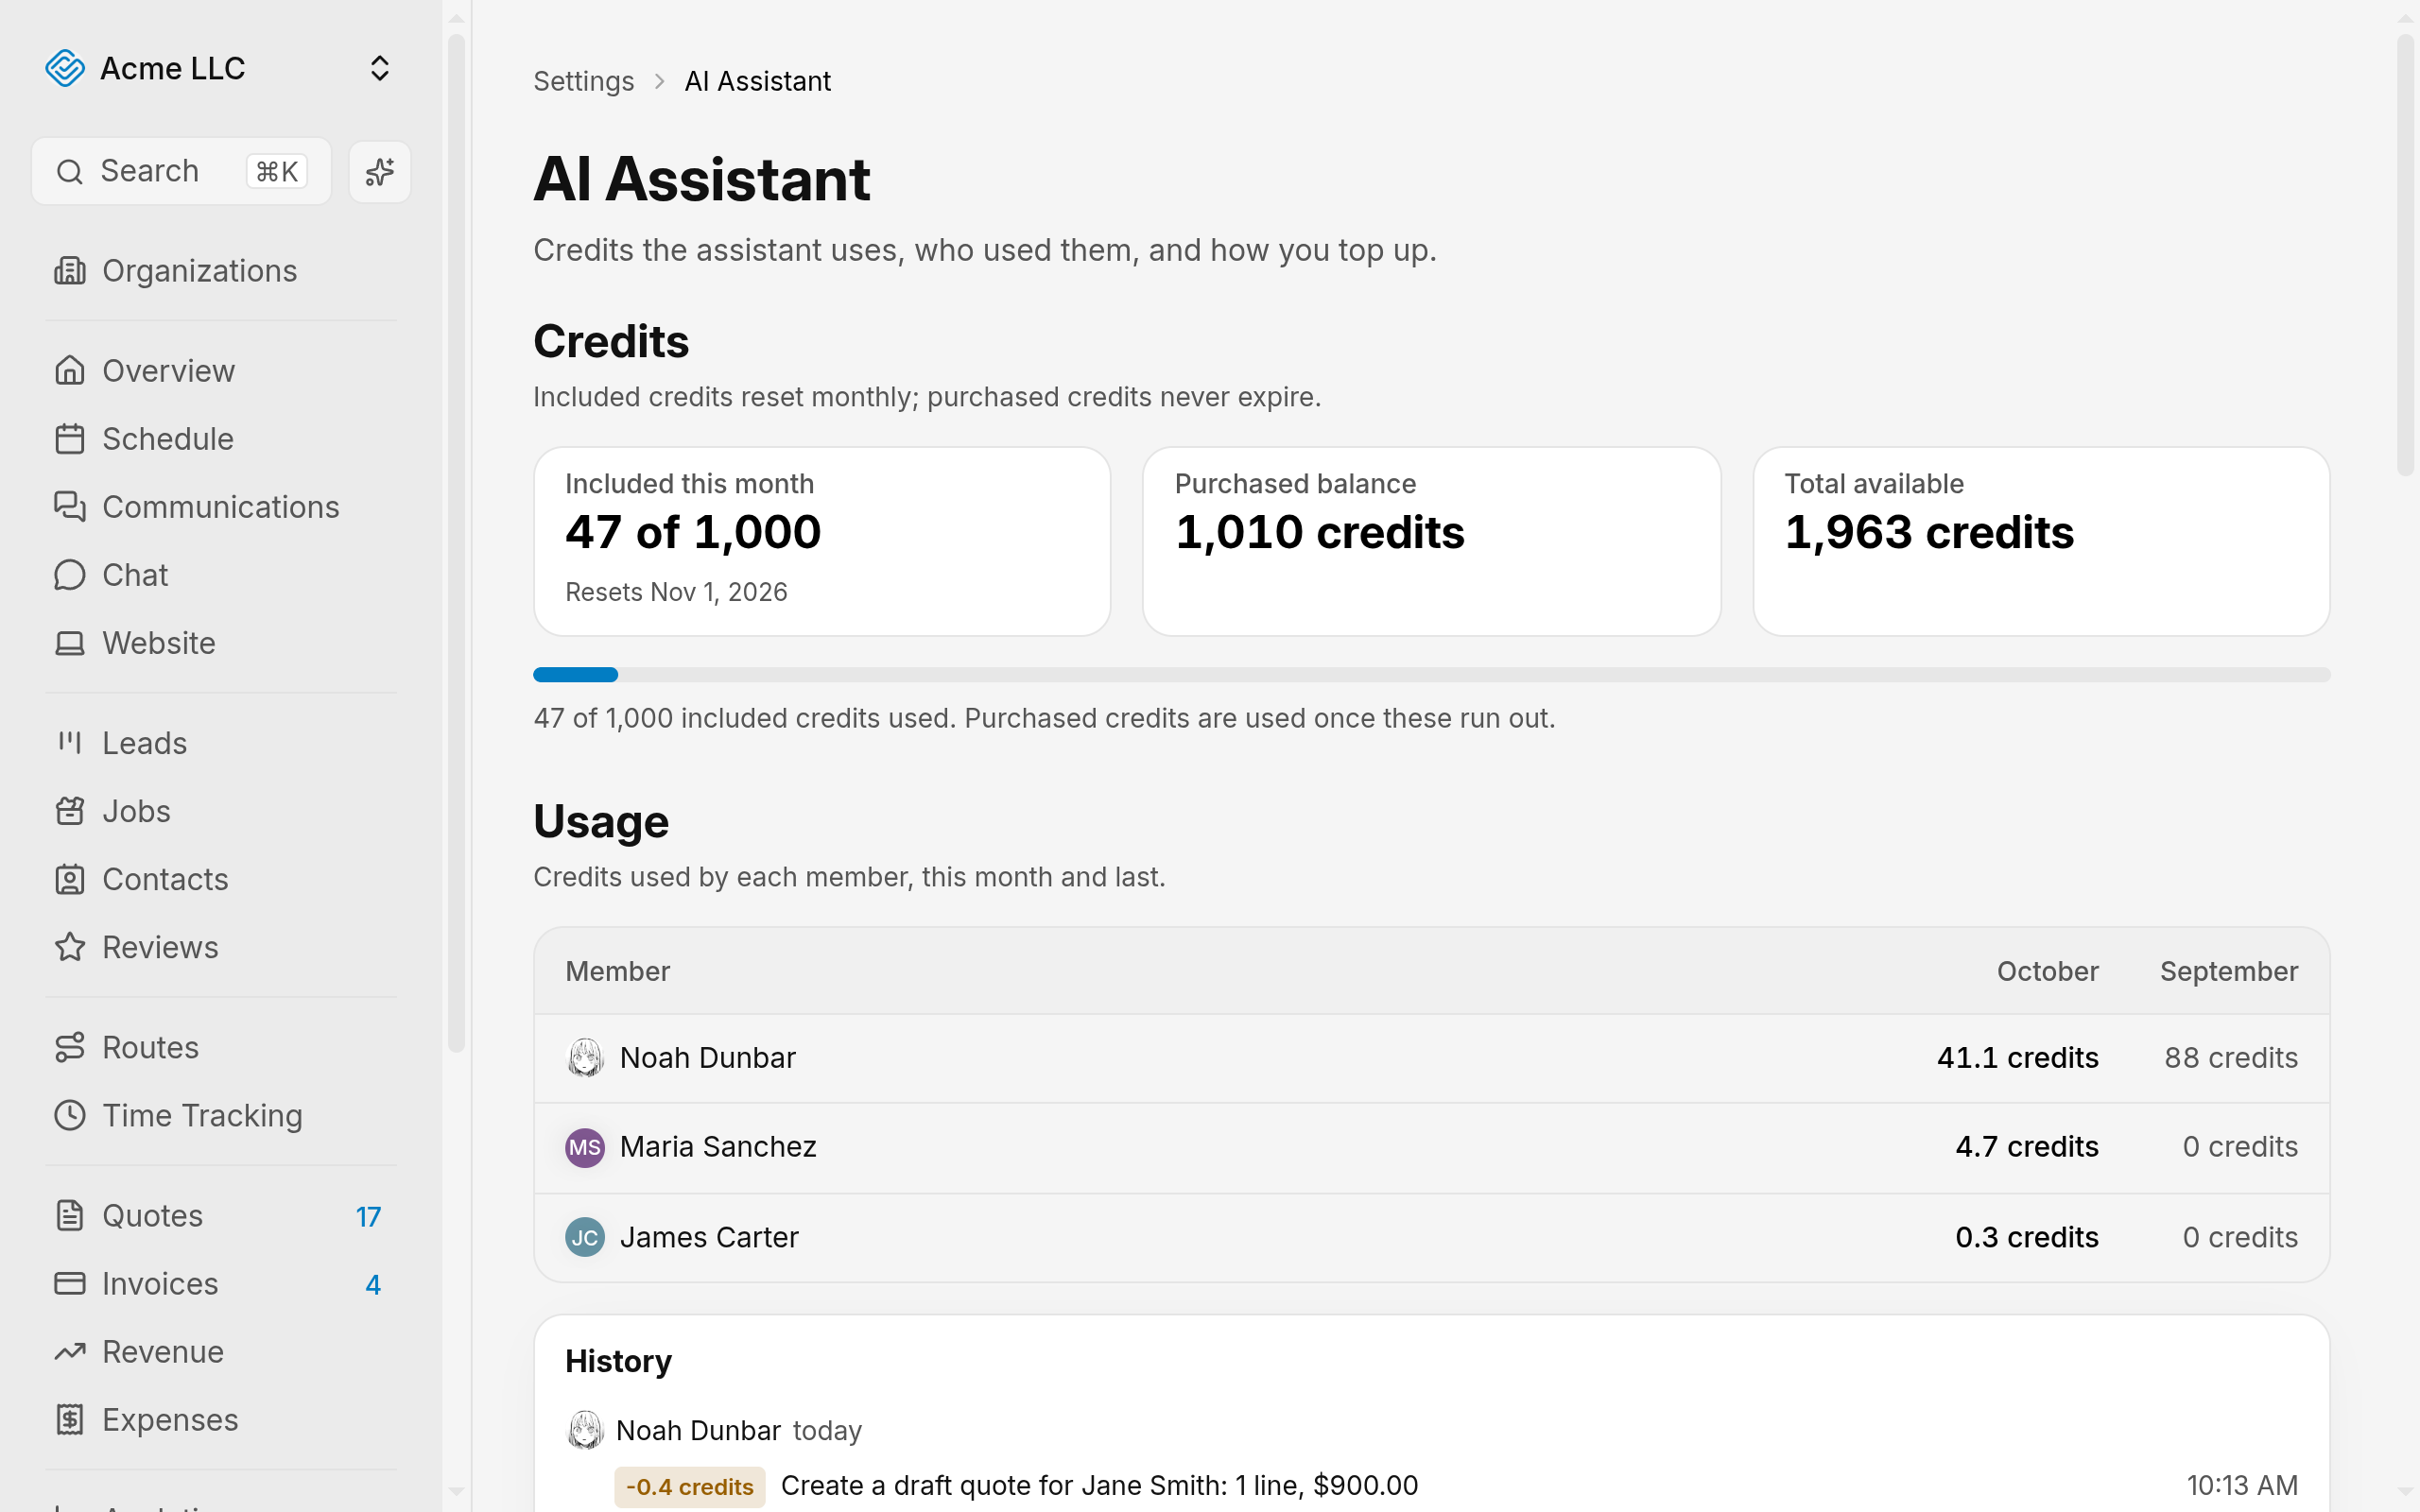Screen dimensions: 2420x1512
Task: Click the AI Assistant breadcrumb
Action: (757, 81)
